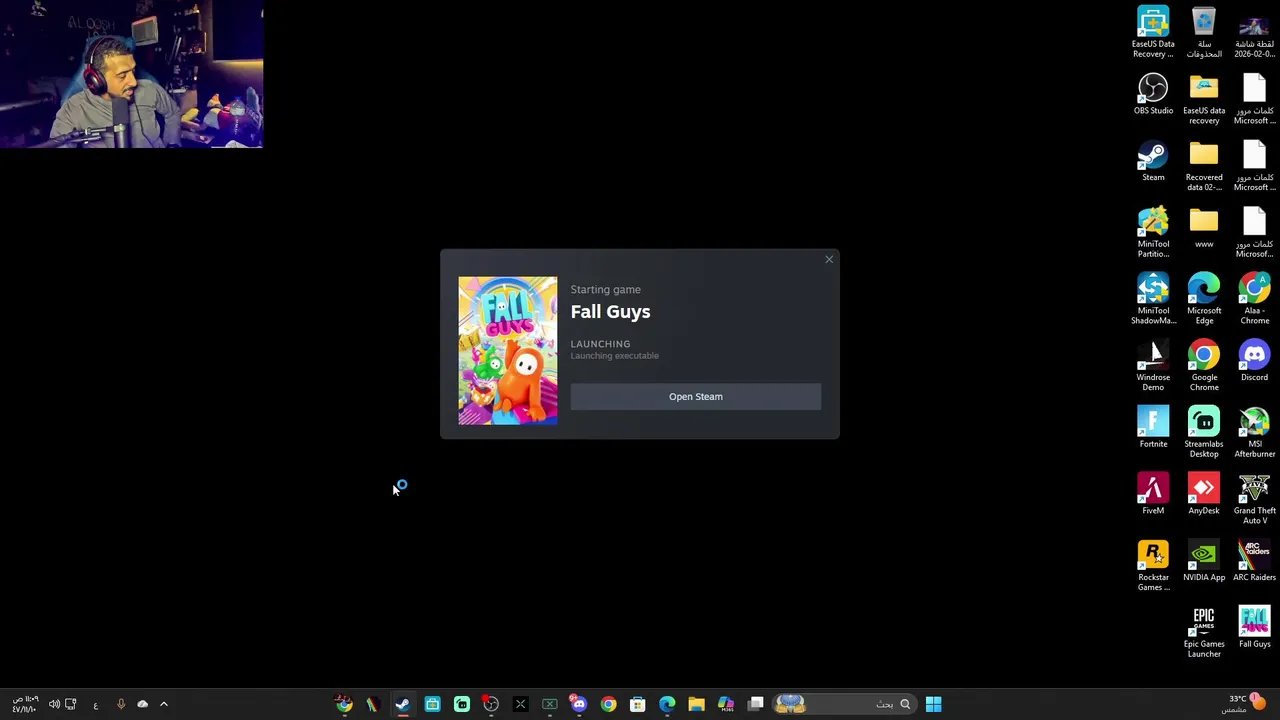Image resolution: width=1280 pixels, height=720 pixels.
Task: Open the Discord desktop shortcut
Action: (1254, 361)
